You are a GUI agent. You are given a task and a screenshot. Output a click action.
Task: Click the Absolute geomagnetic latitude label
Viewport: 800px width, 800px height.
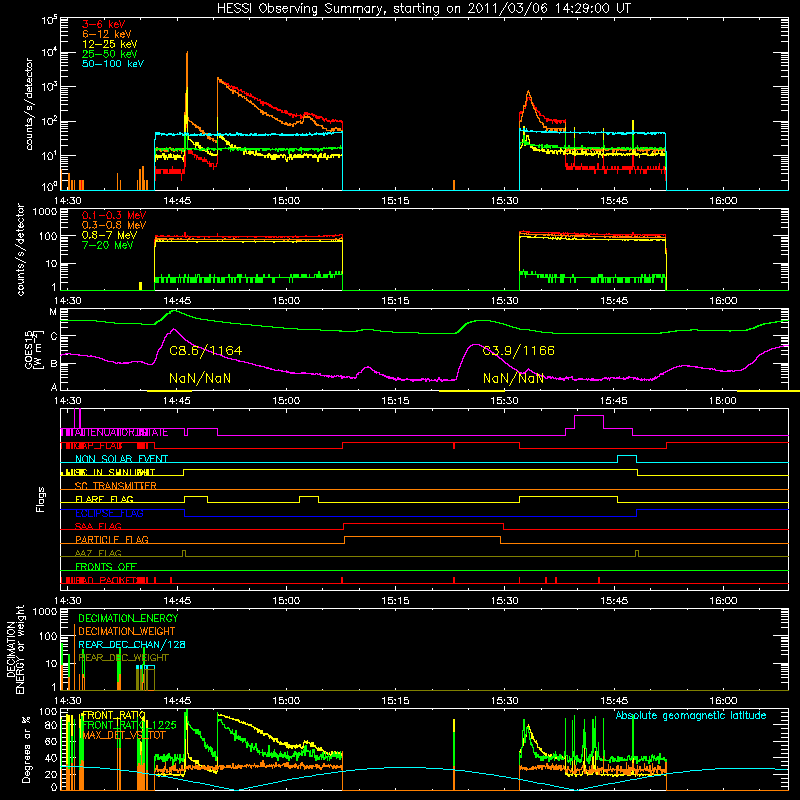click(691, 715)
